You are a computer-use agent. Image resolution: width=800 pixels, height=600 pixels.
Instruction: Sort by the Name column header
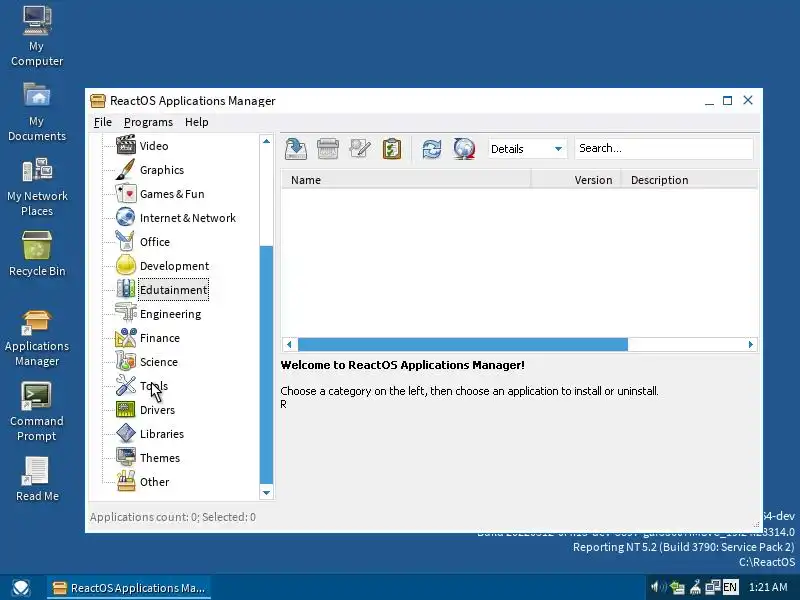click(406, 180)
